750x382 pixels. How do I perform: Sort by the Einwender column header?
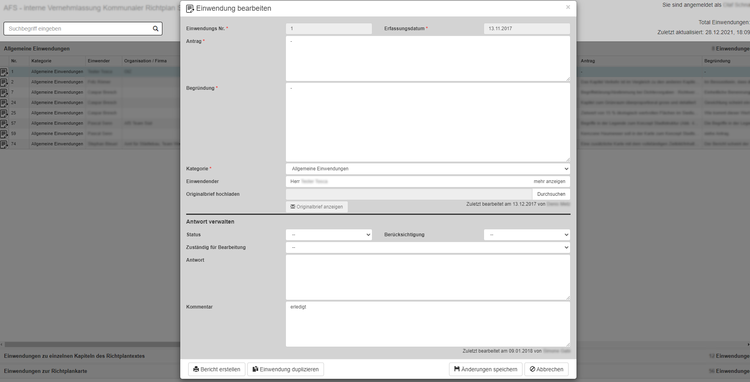(x=104, y=61)
